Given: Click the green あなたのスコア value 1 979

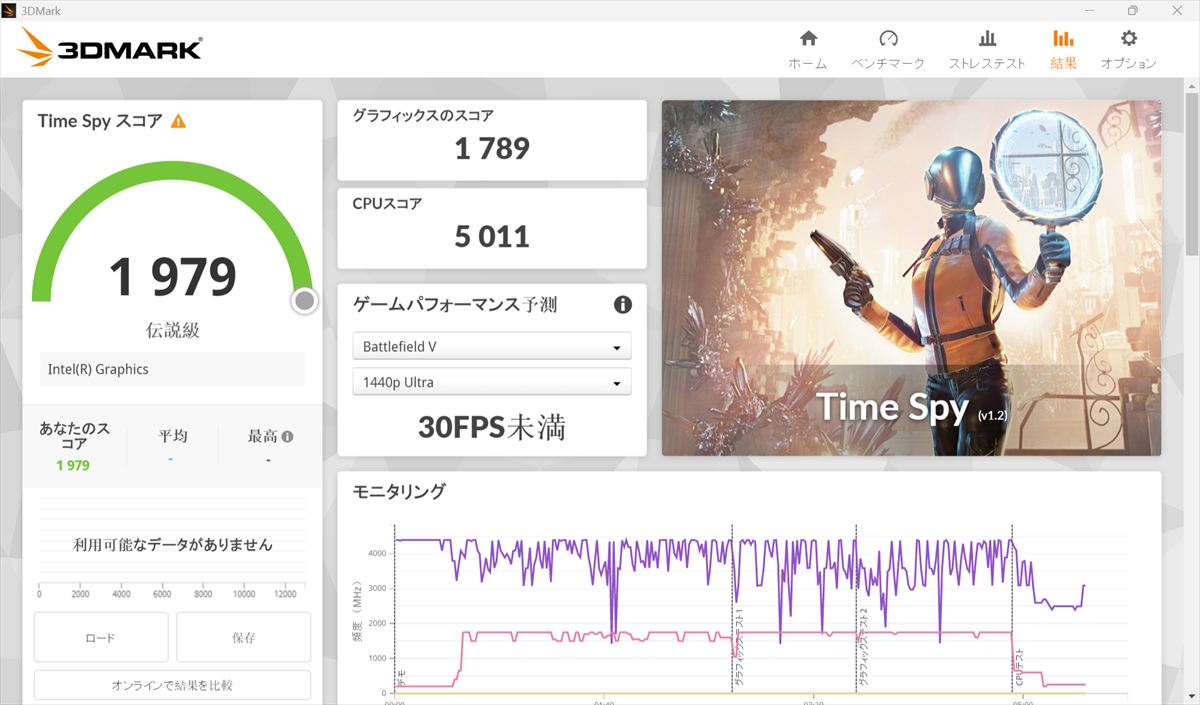Looking at the screenshot, I should click(x=73, y=465).
